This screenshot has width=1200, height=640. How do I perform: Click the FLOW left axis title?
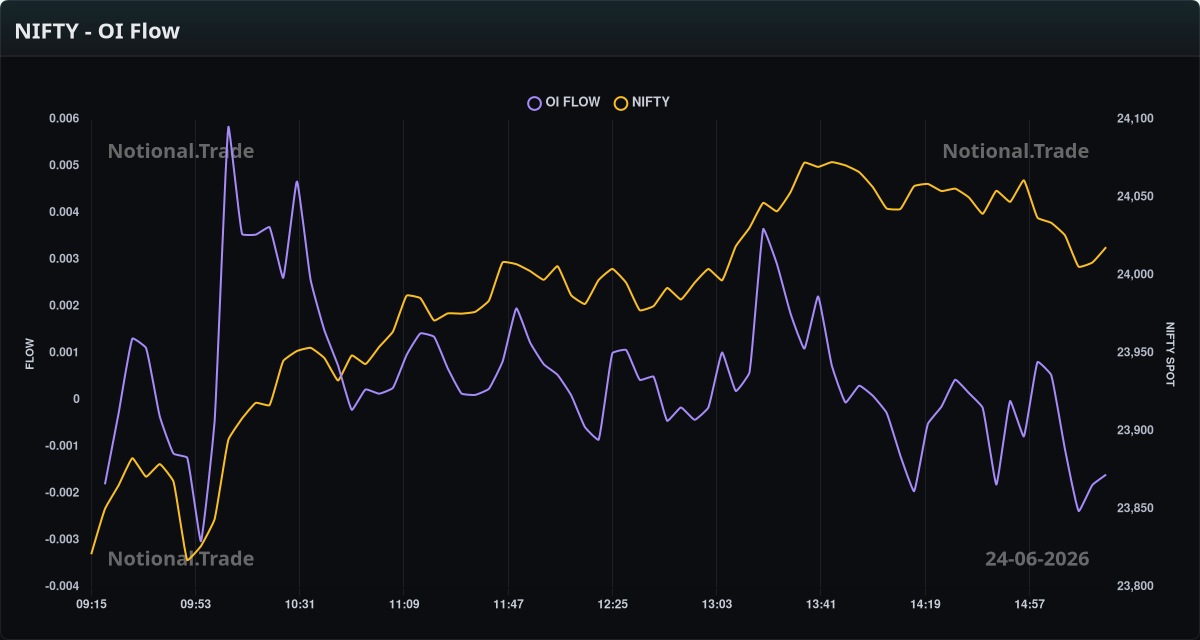30,354
